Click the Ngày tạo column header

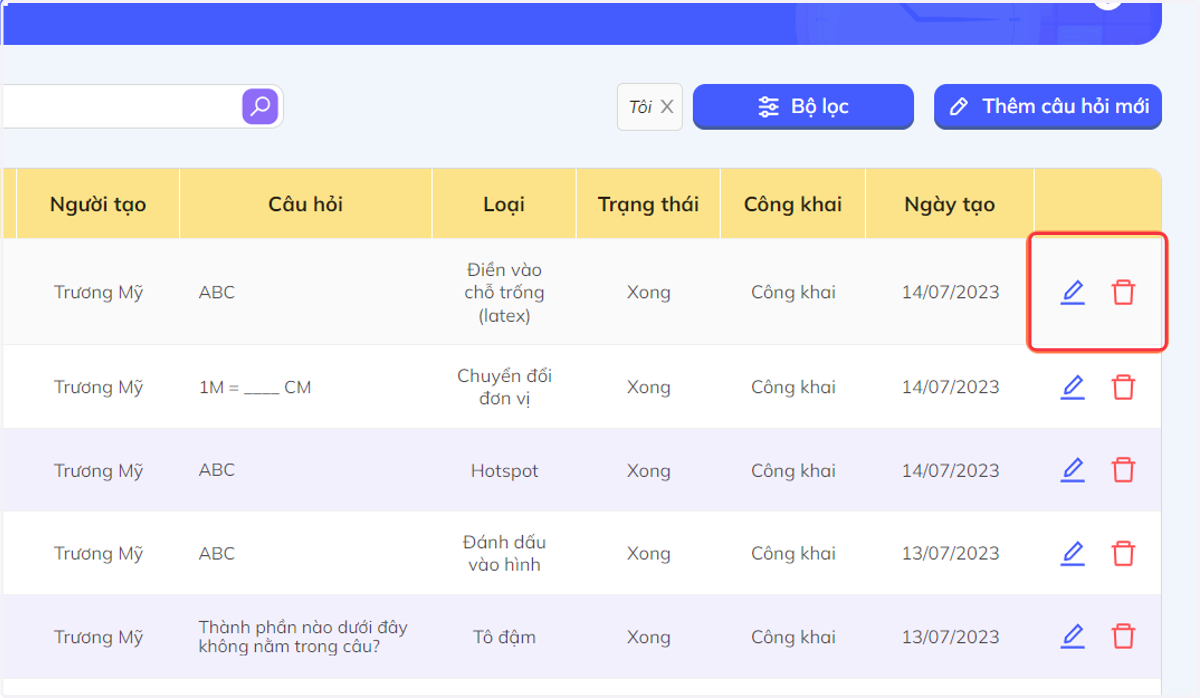pos(950,204)
